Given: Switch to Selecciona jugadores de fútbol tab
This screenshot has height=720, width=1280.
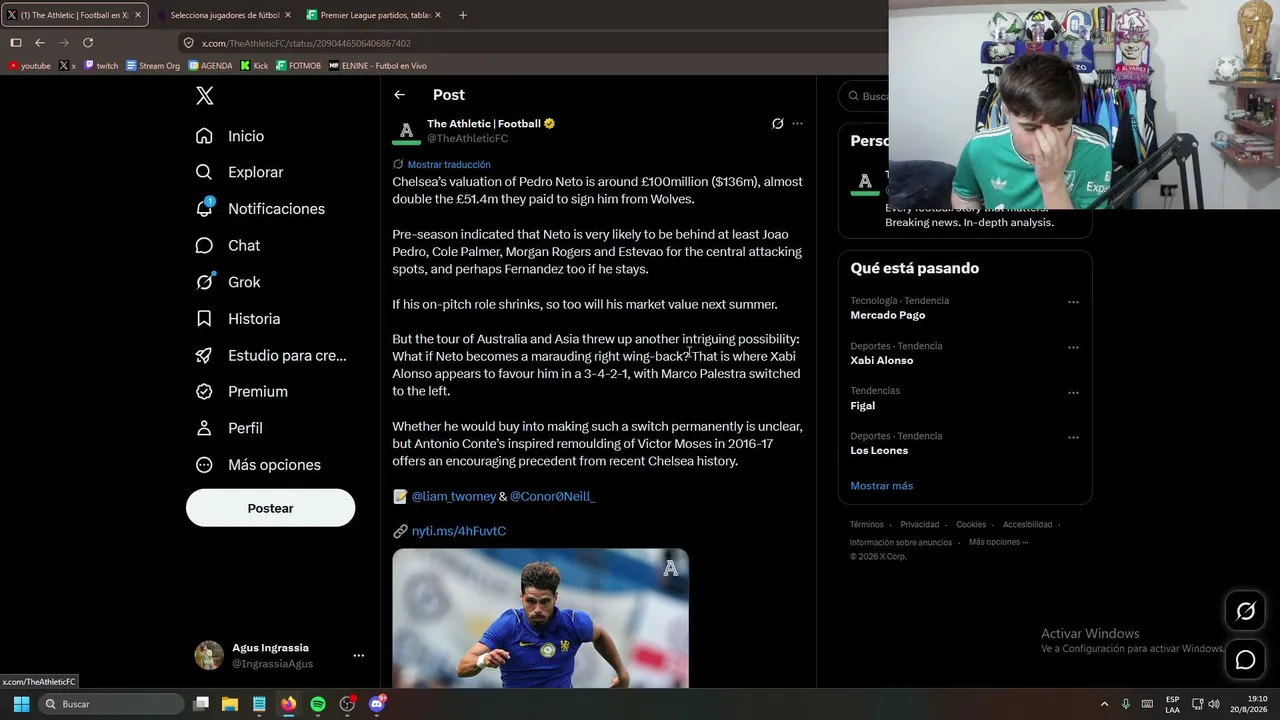Looking at the screenshot, I should 225,15.
